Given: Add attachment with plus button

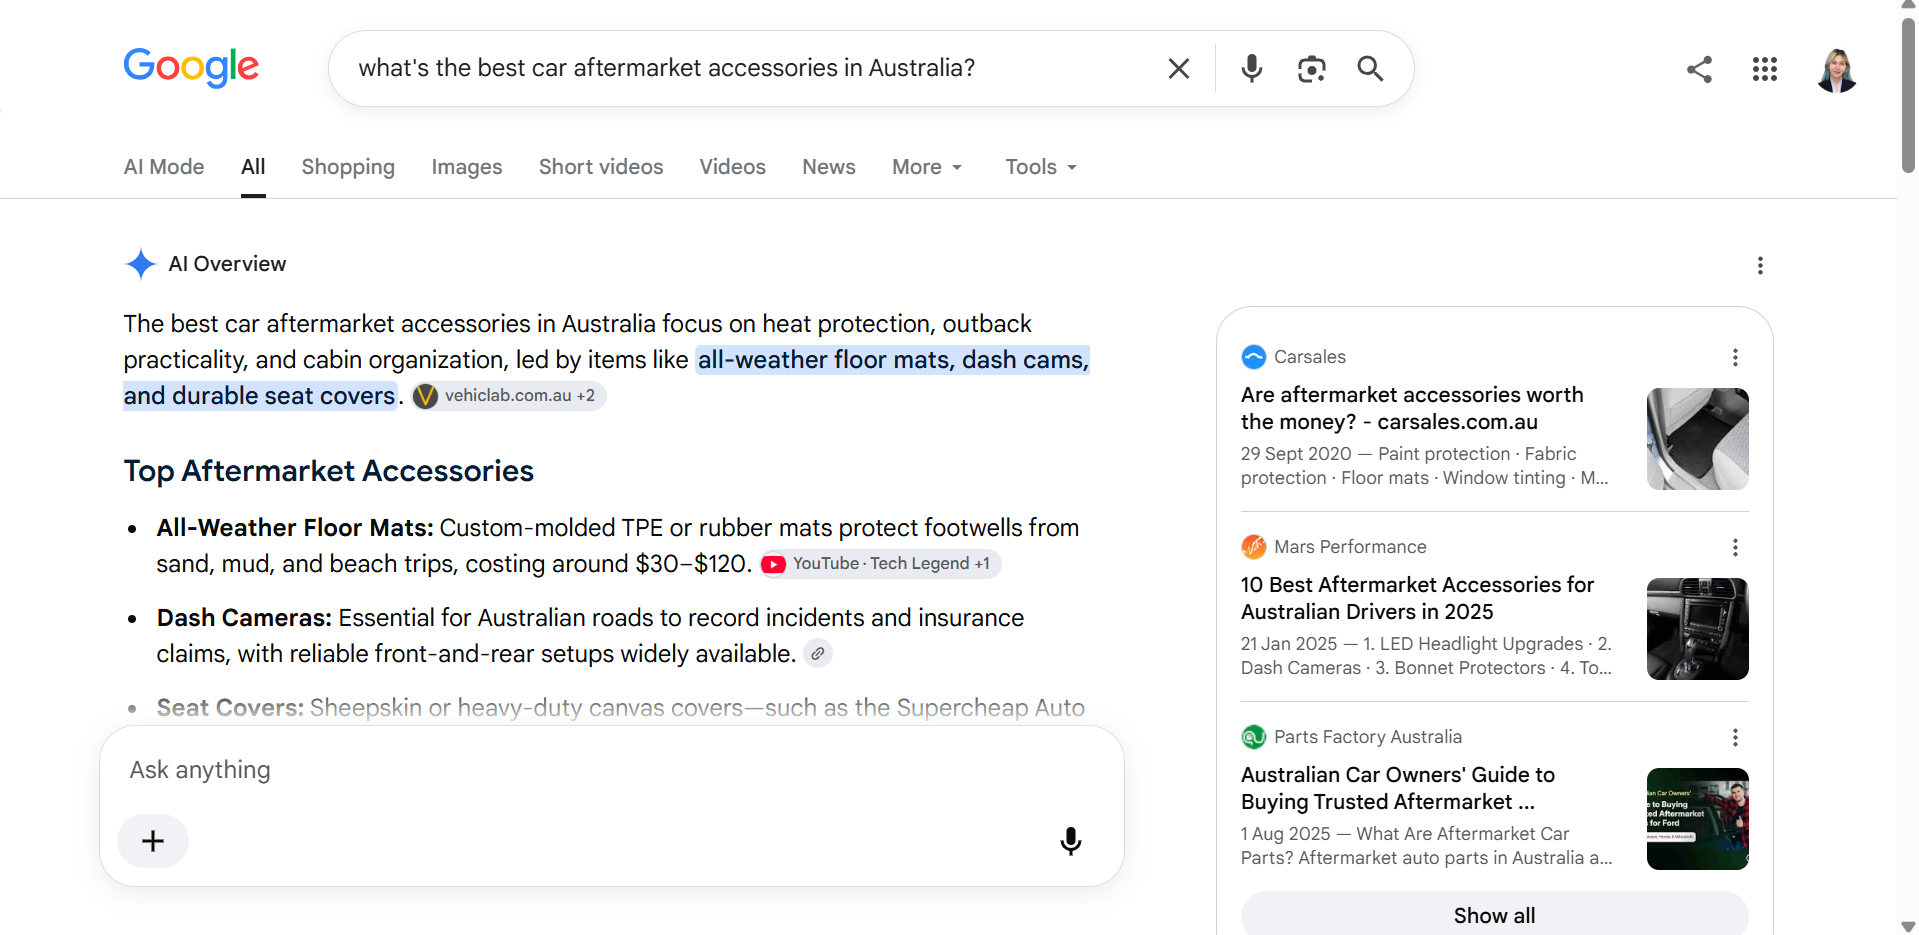Looking at the screenshot, I should click(153, 841).
